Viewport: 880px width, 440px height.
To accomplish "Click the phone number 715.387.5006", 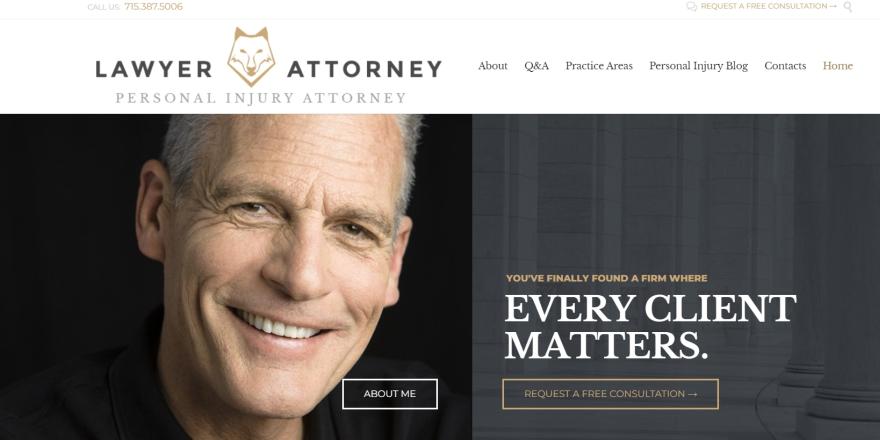I will [153, 7].
